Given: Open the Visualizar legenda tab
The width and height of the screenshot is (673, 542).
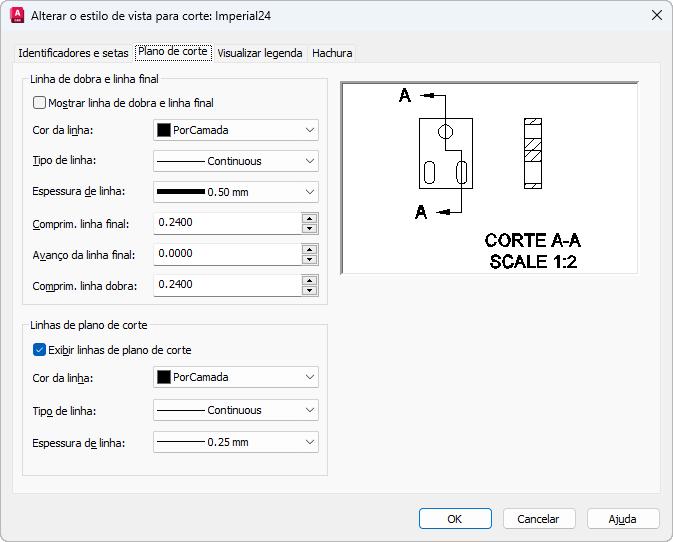Looking at the screenshot, I should [260, 53].
